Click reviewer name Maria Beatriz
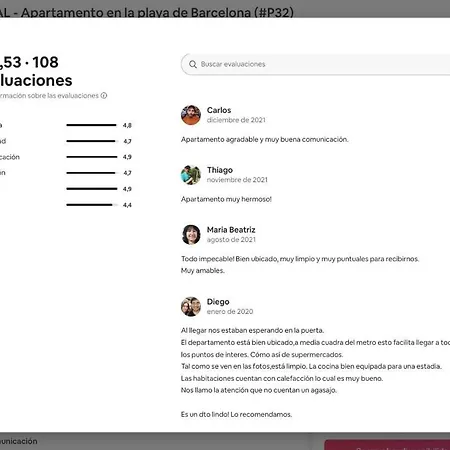 (231, 230)
